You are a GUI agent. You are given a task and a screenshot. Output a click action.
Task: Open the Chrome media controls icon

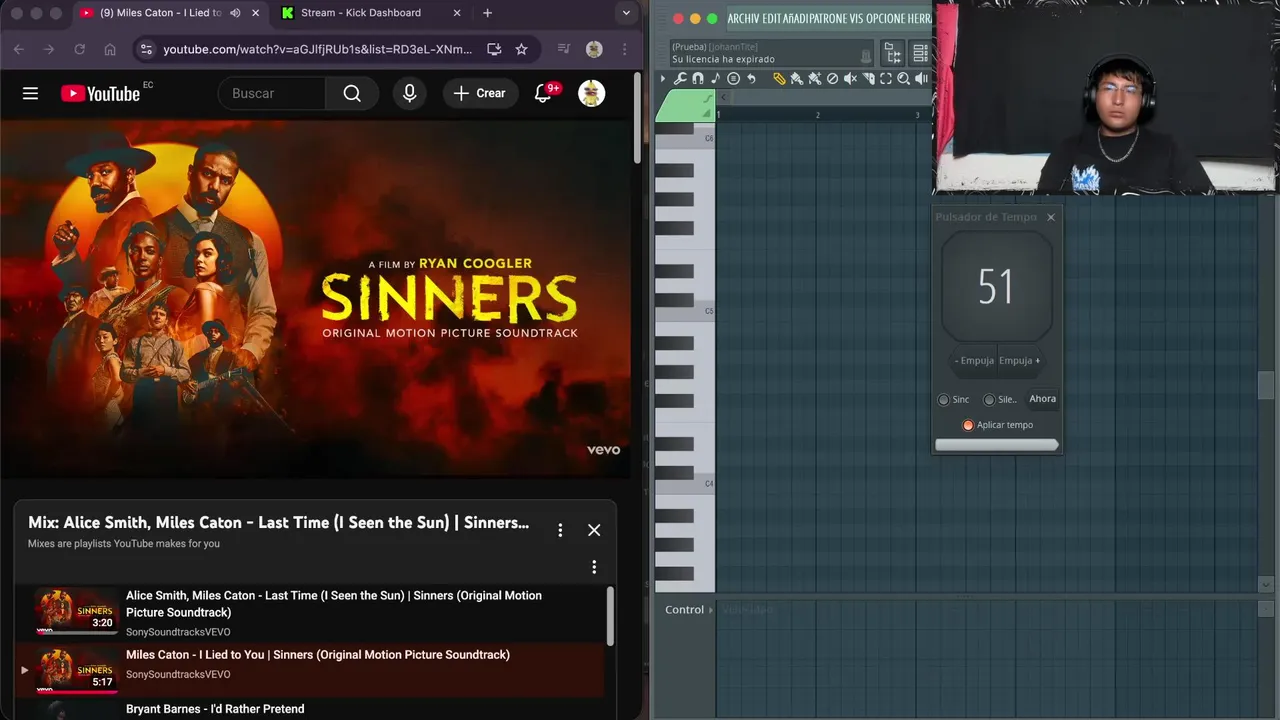pyautogui.click(x=564, y=49)
